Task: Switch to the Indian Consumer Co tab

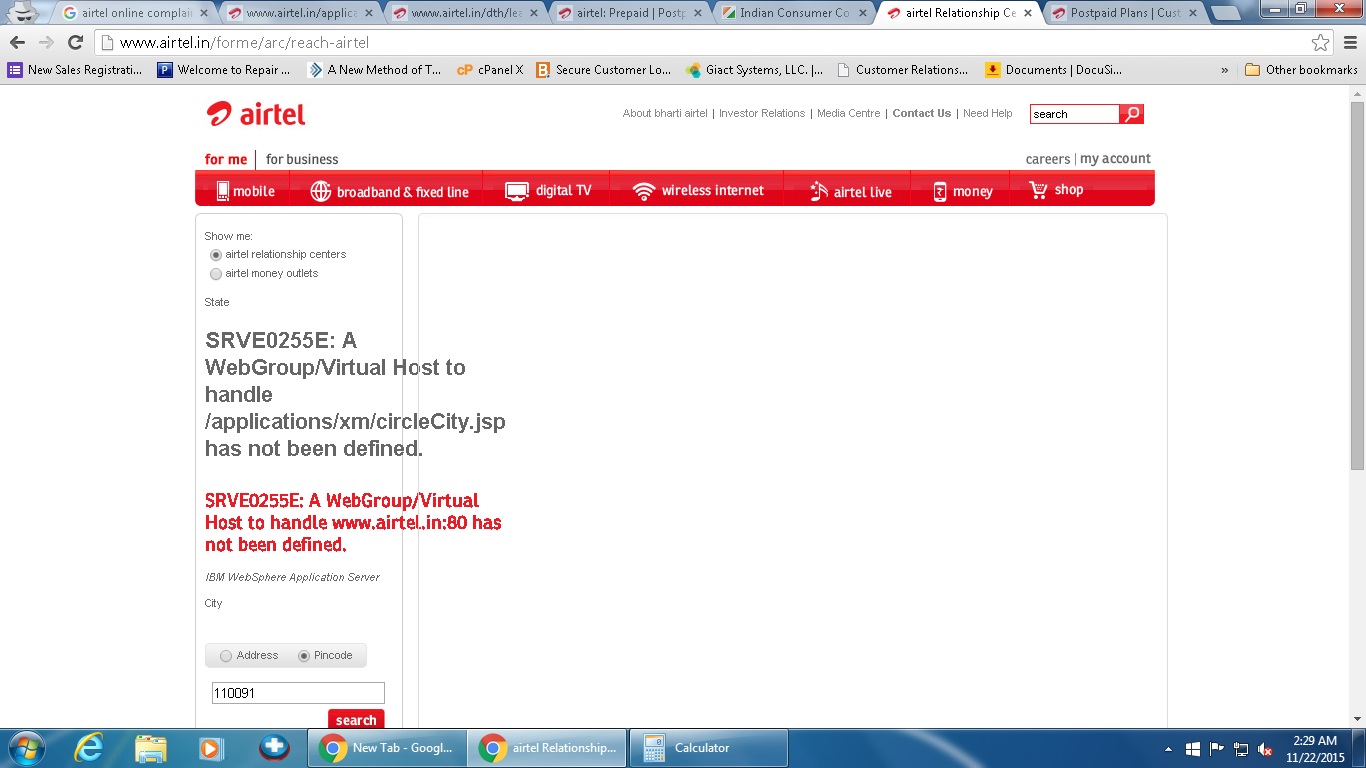Action: click(792, 13)
